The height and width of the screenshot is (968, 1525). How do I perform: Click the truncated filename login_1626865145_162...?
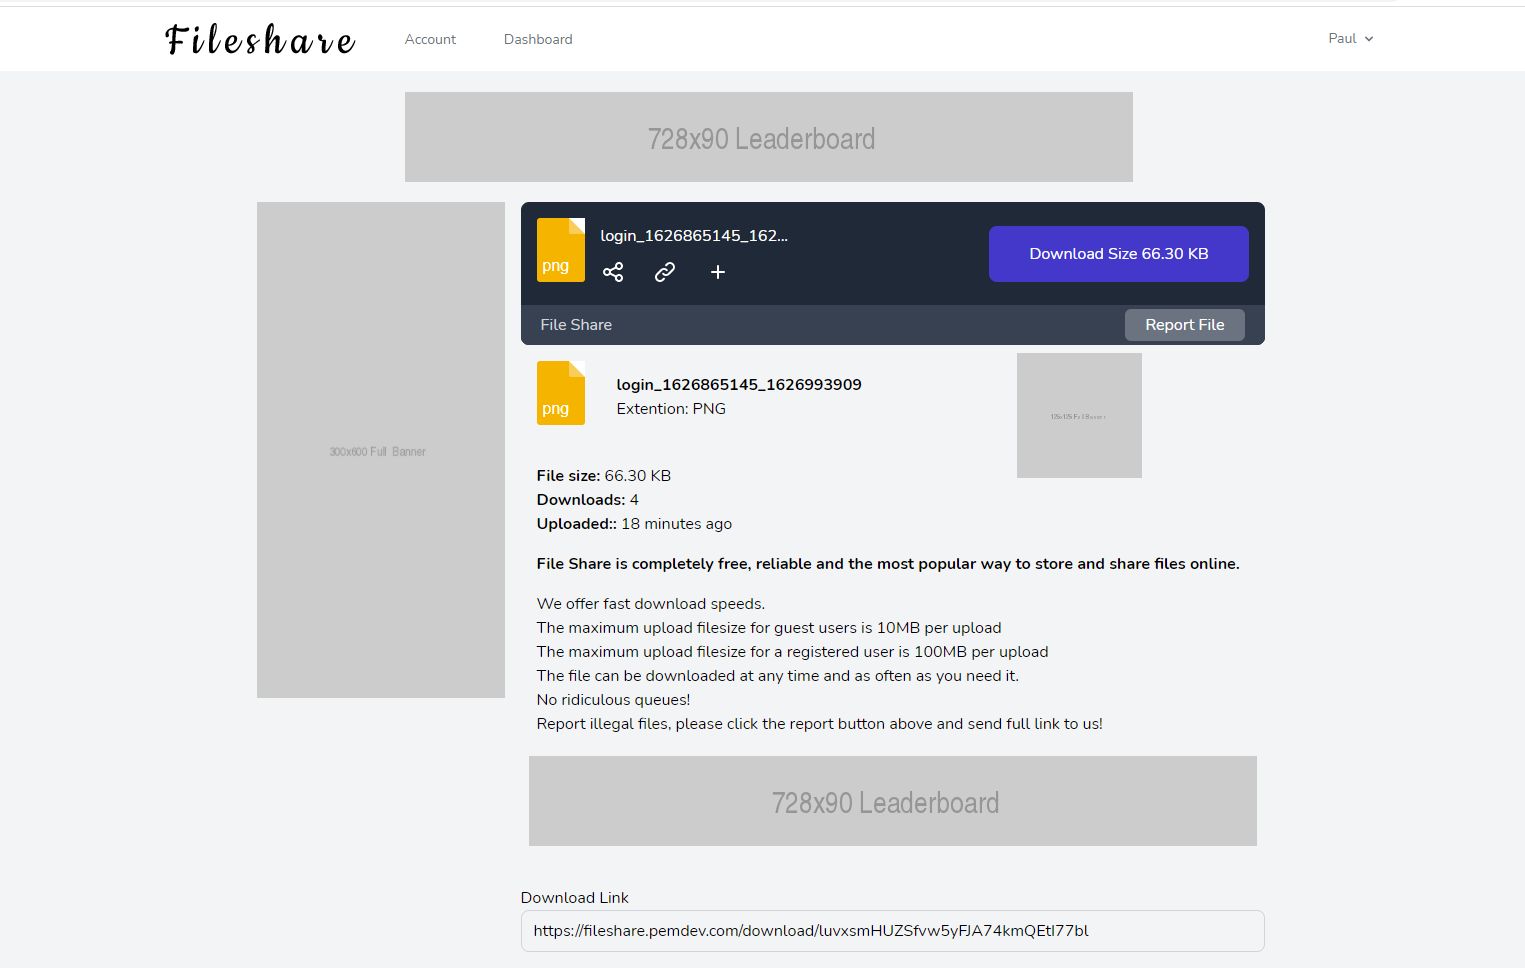pyautogui.click(x=694, y=236)
